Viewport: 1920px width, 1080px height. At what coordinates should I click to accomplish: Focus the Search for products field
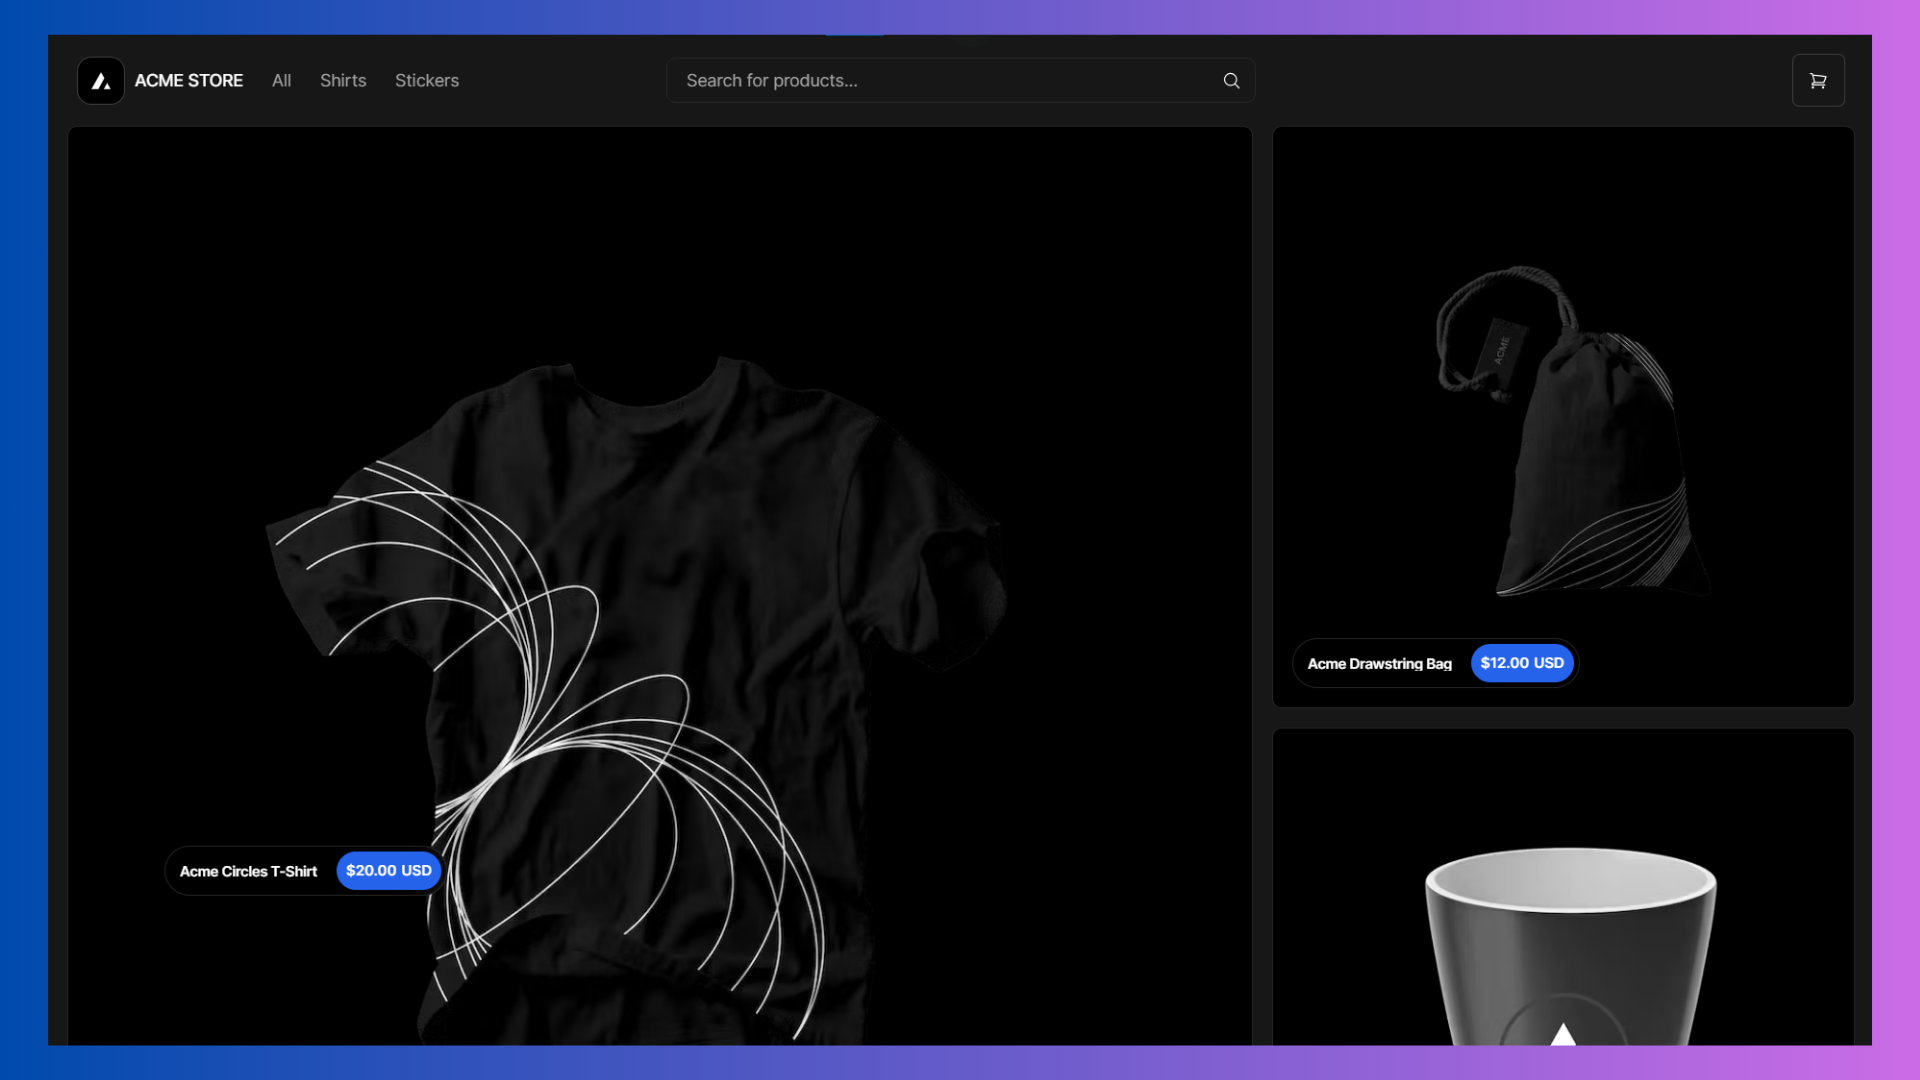coord(940,81)
